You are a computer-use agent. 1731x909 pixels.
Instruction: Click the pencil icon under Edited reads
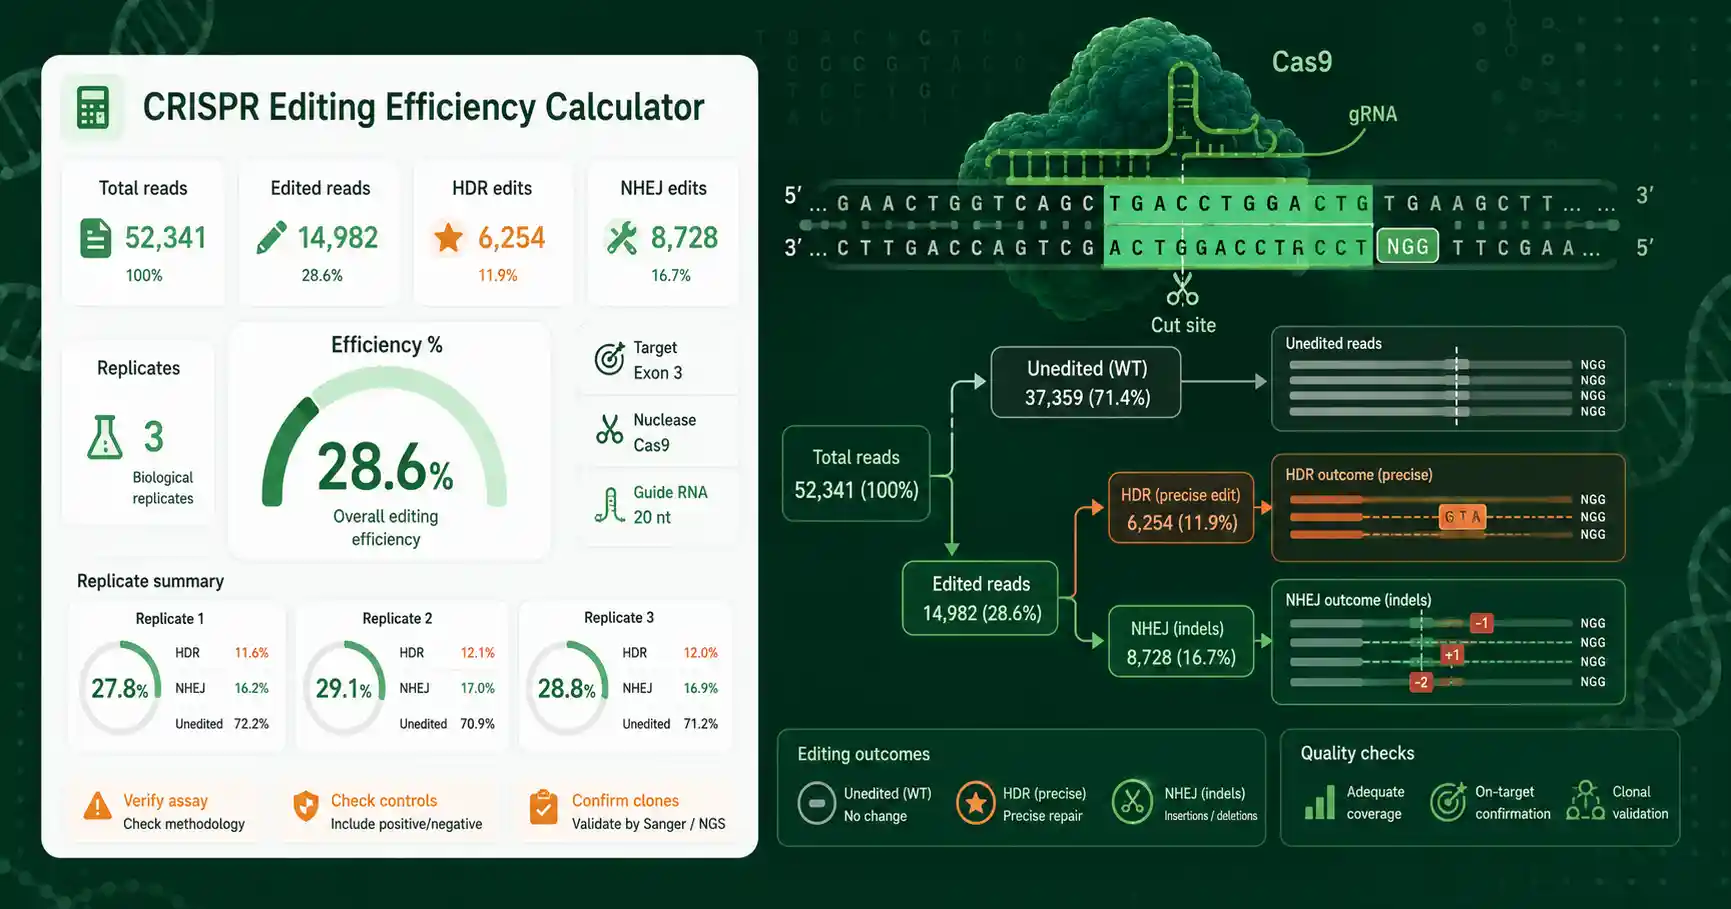point(271,238)
